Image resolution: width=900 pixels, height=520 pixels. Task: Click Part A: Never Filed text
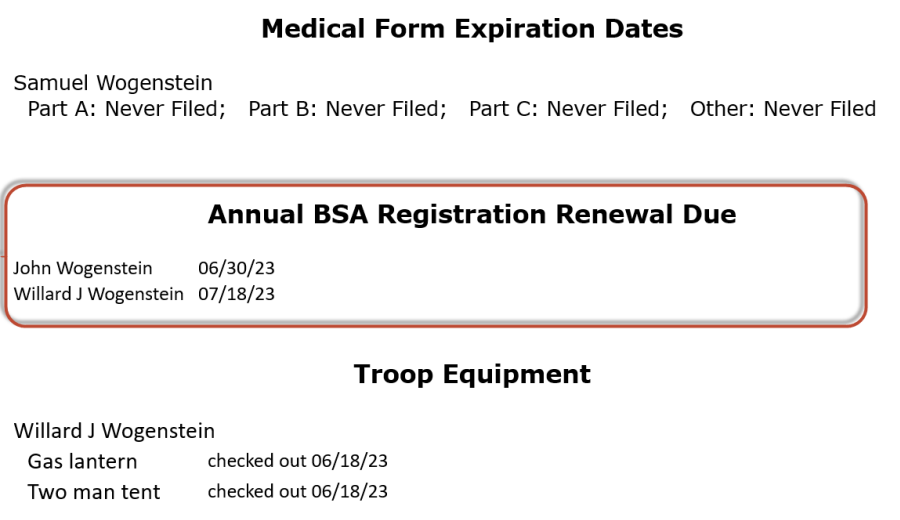coord(126,108)
